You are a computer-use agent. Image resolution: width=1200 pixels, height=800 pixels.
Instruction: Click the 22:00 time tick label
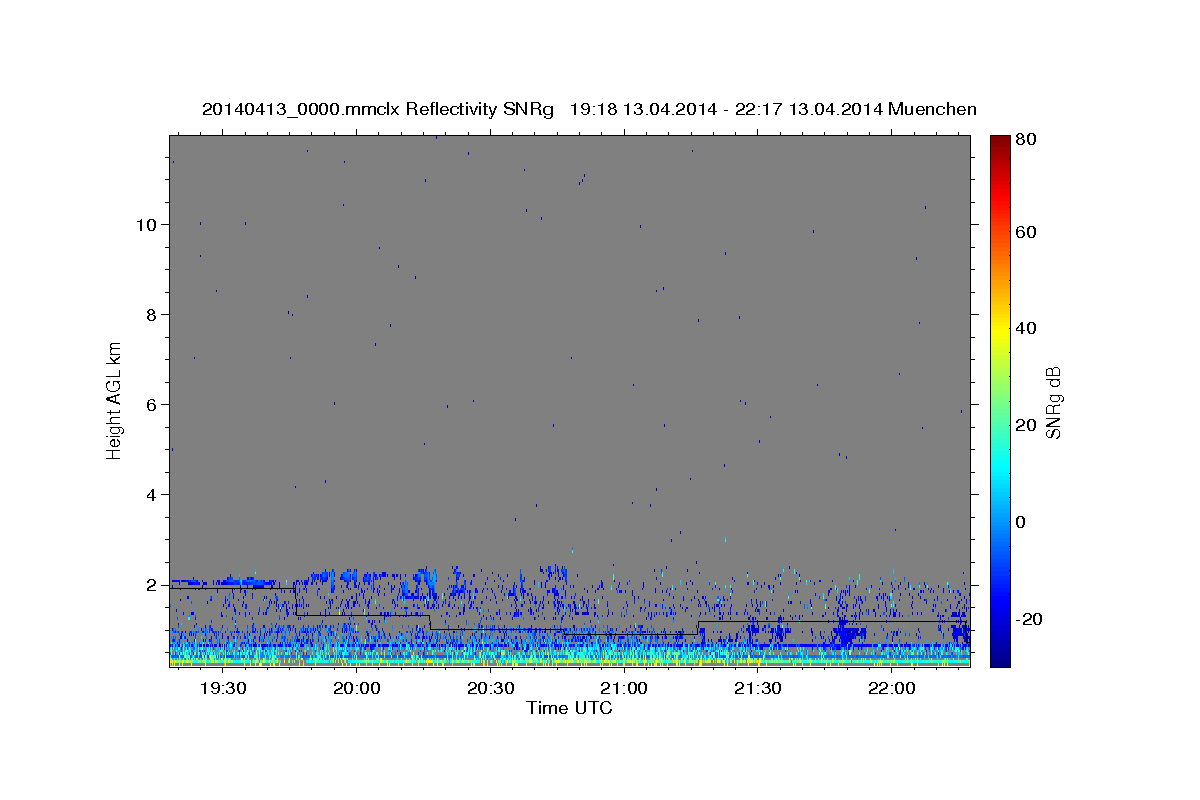[891, 688]
